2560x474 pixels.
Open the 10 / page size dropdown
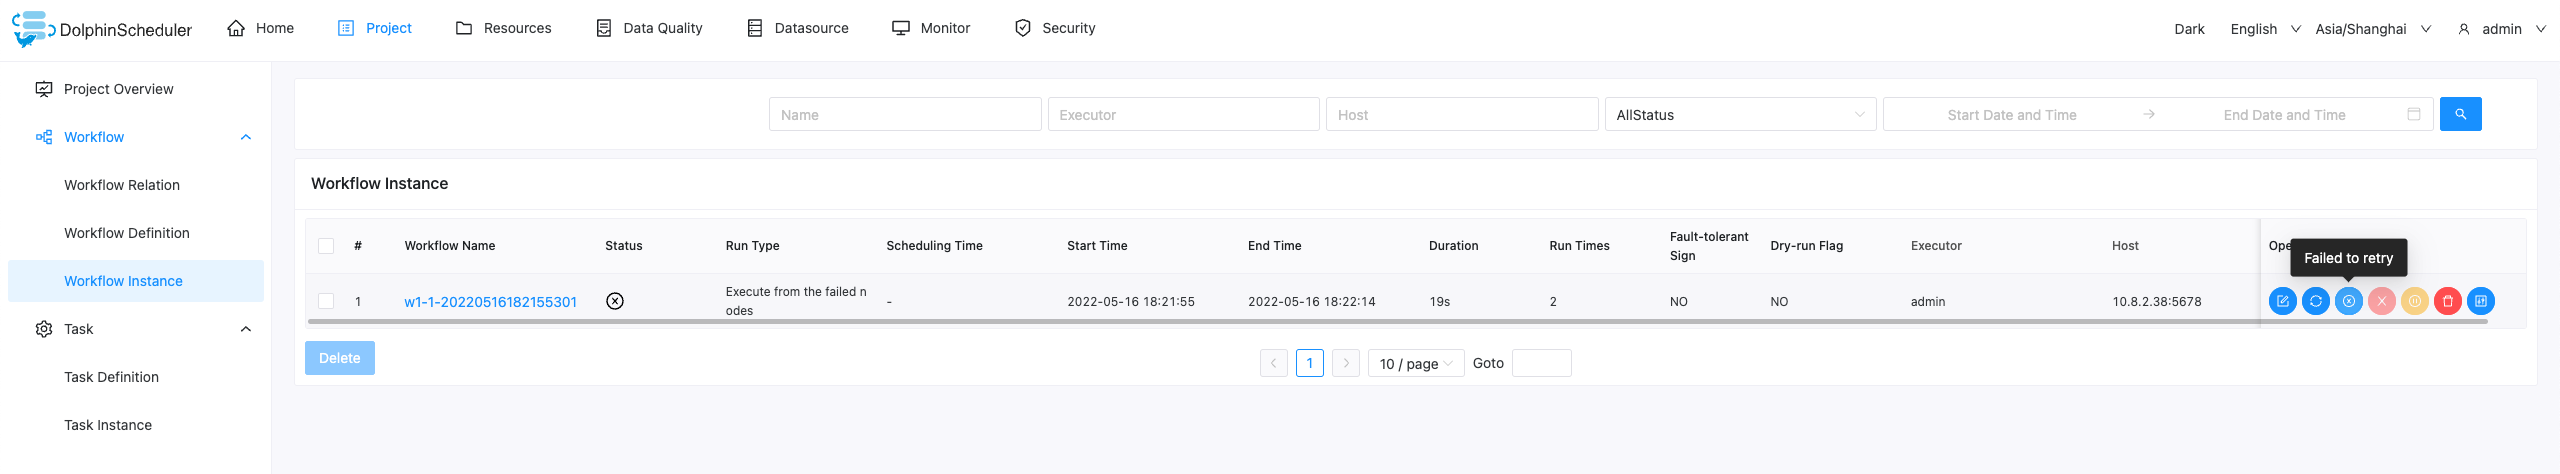(x=1415, y=363)
